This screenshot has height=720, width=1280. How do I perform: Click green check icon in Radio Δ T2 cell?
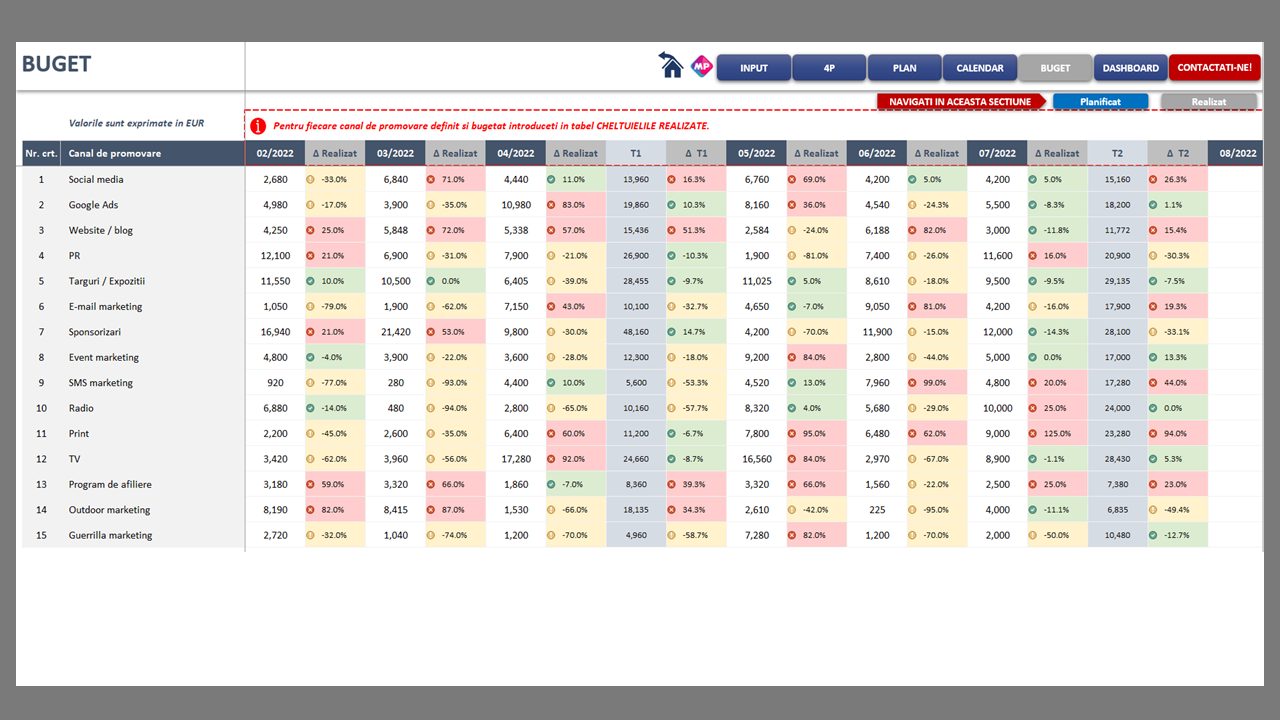[1153, 408]
